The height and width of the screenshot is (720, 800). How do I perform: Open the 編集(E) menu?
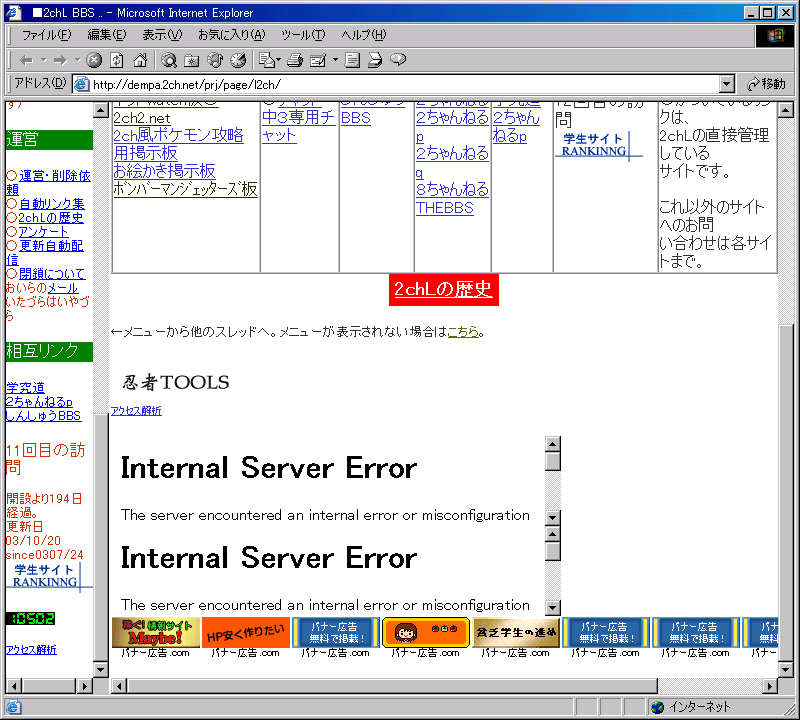pyautogui.click(x=107, y=35)
